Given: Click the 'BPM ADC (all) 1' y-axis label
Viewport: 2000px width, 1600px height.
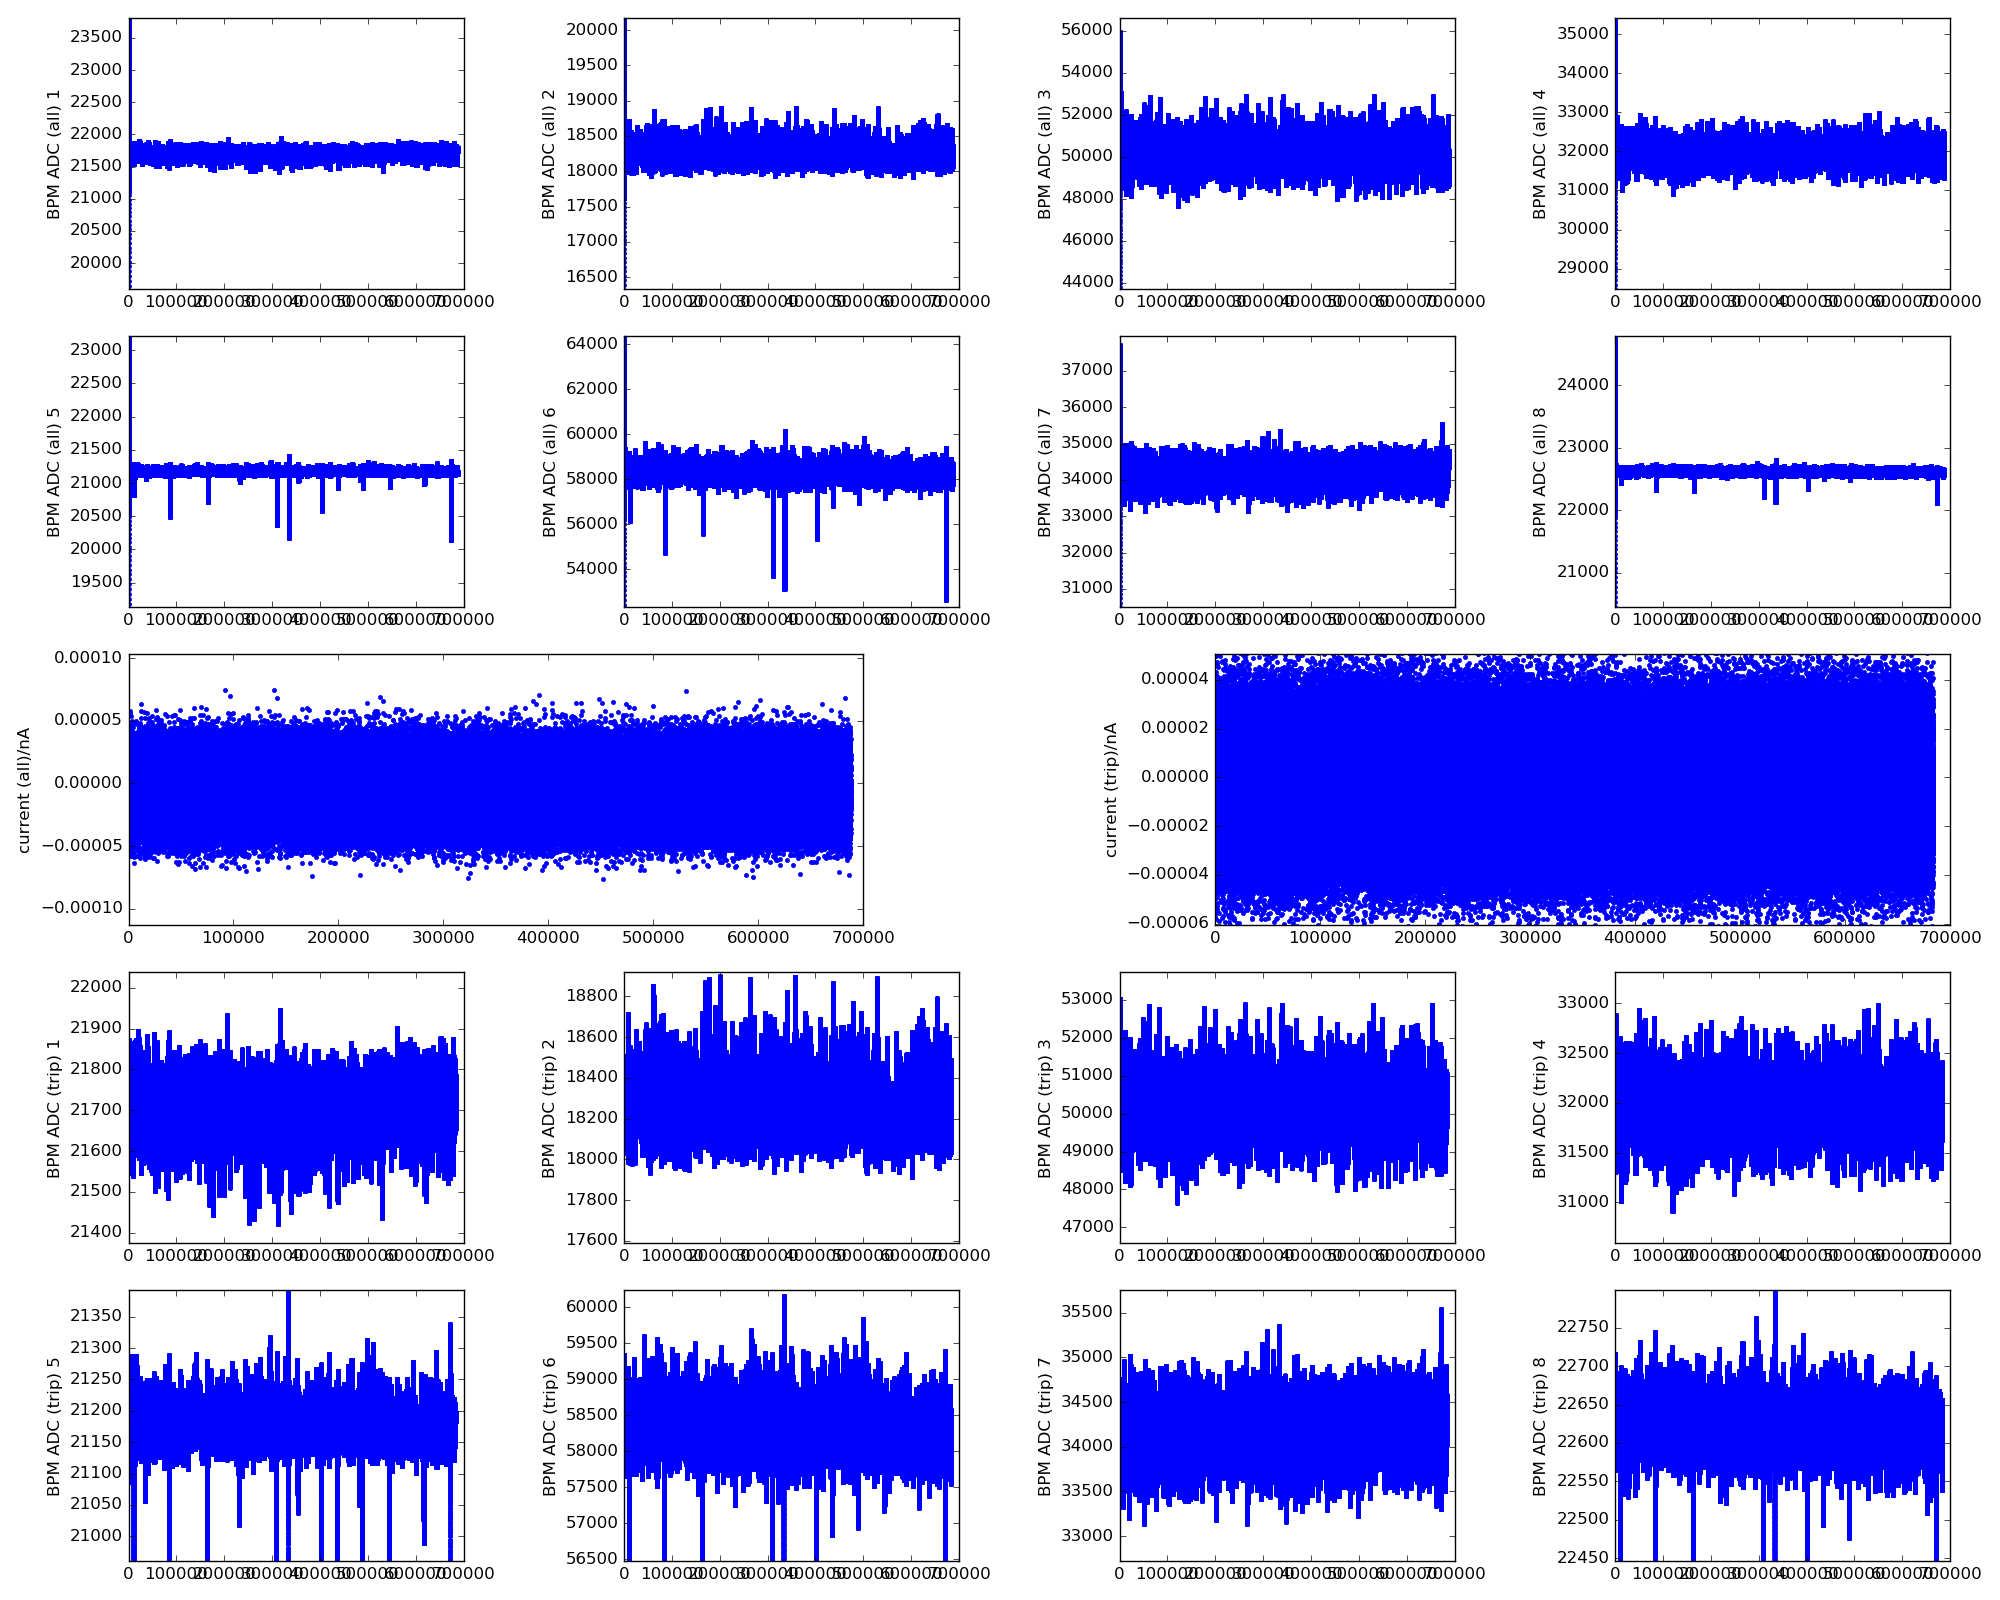Looking at the screenshot, I should click(x=54, y=154).
